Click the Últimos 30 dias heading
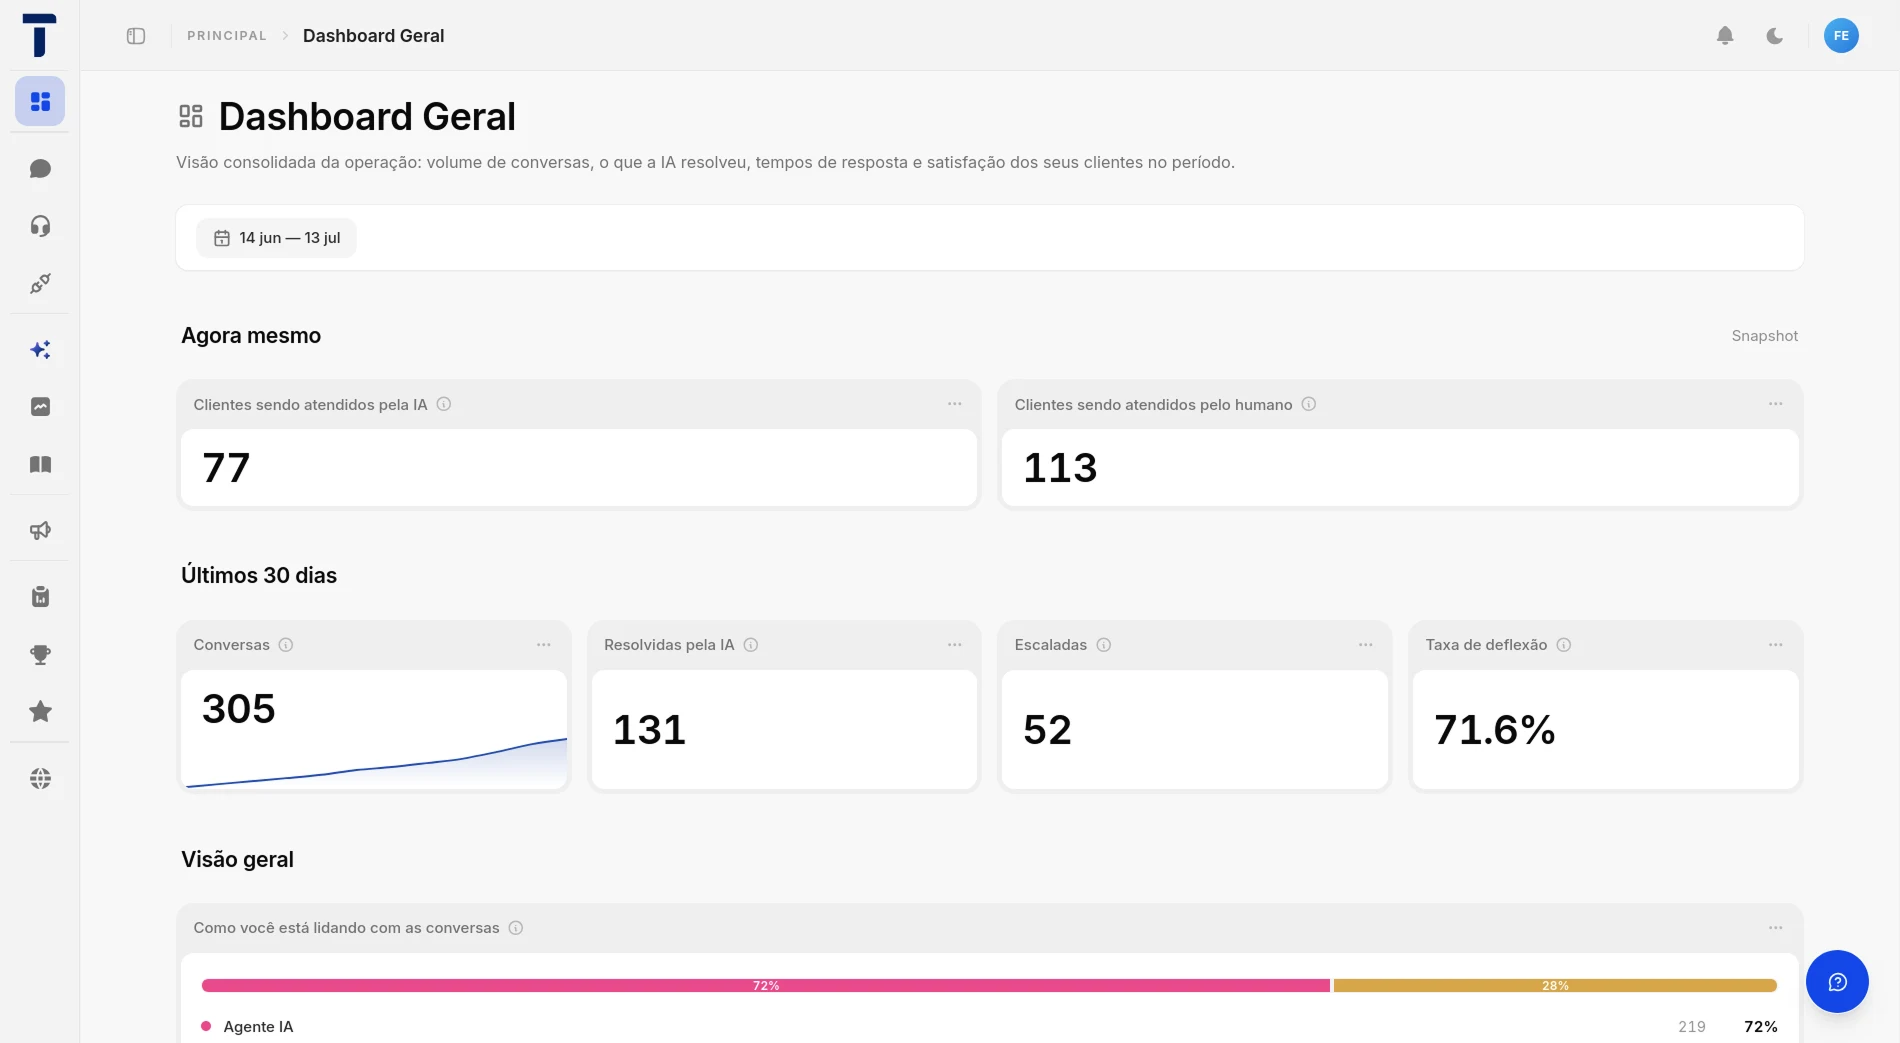The height and width of the screenshot is (1043, 1900). coord(259,575)
